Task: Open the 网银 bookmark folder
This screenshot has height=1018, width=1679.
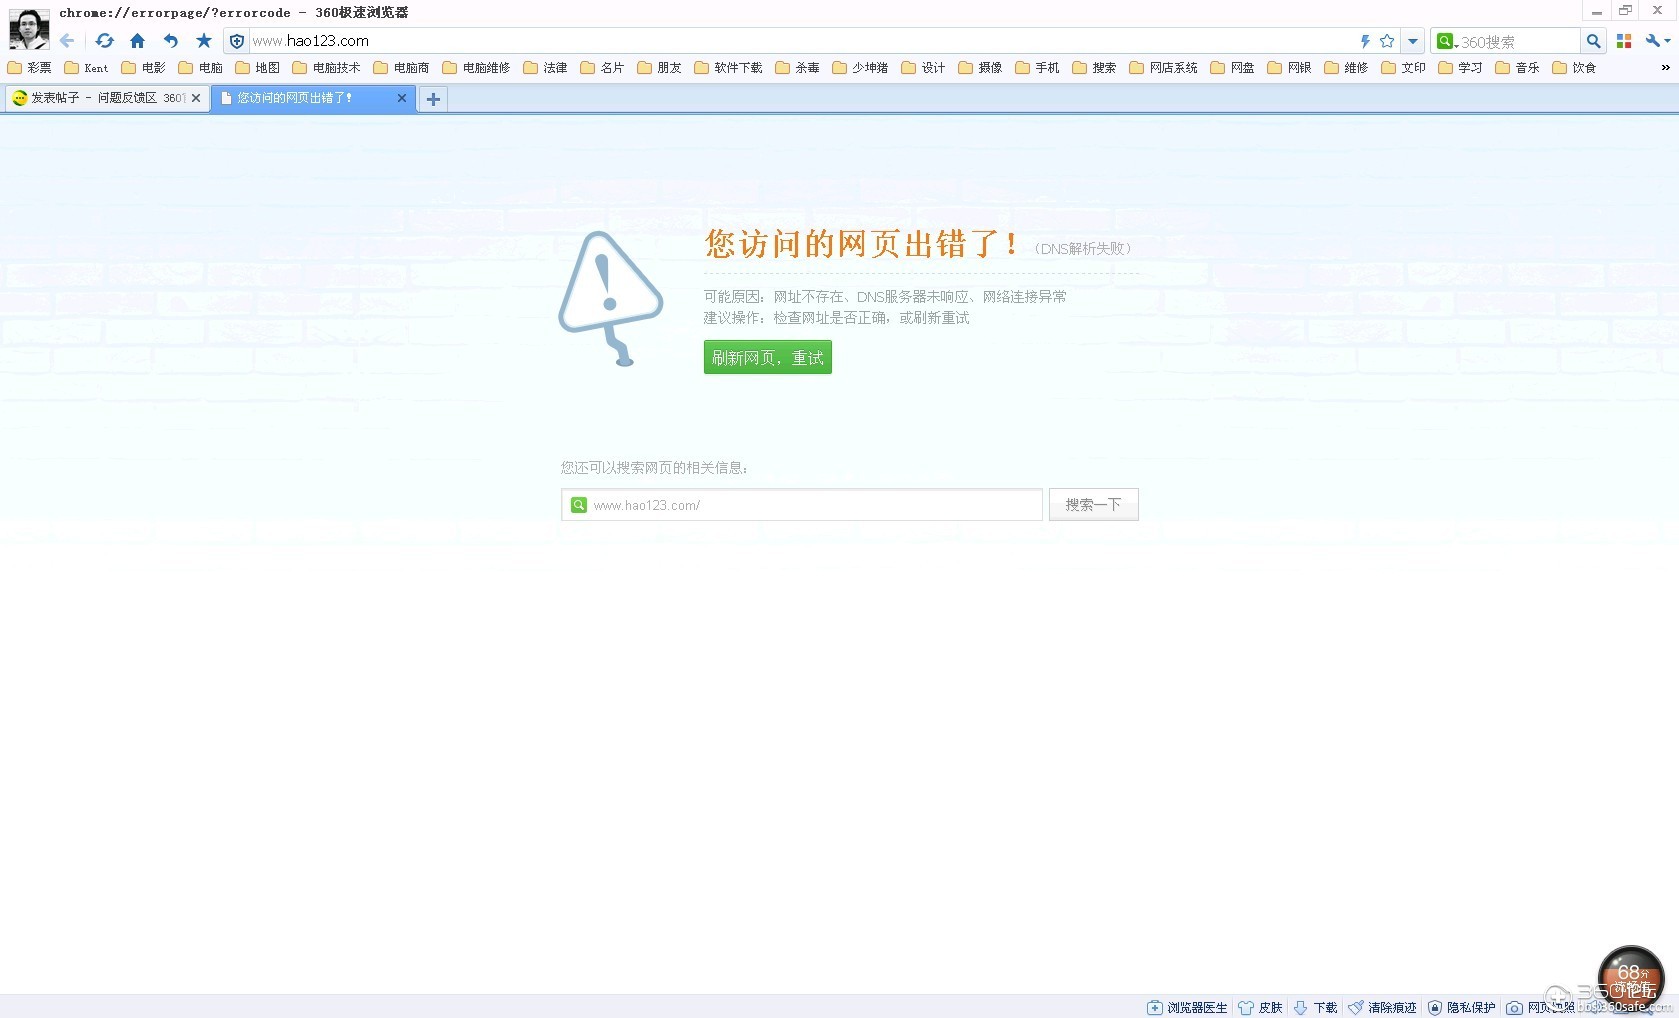Action: (1289, 68)
